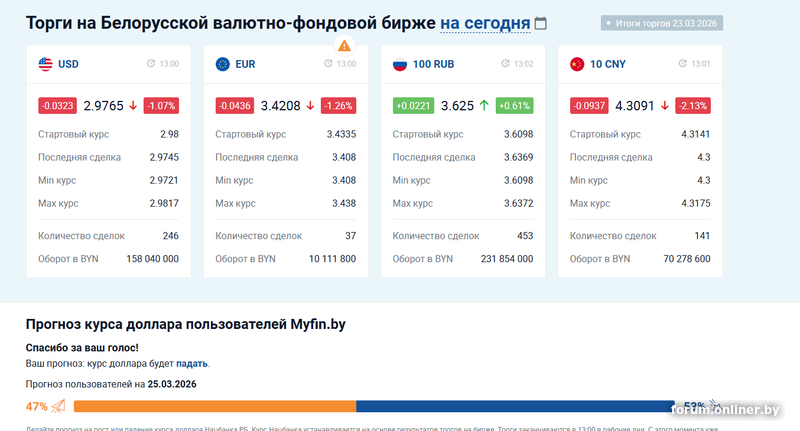800x431 pixels.
Task: Click the RUB rate value 3.625
Action: [x=457, y=106]
